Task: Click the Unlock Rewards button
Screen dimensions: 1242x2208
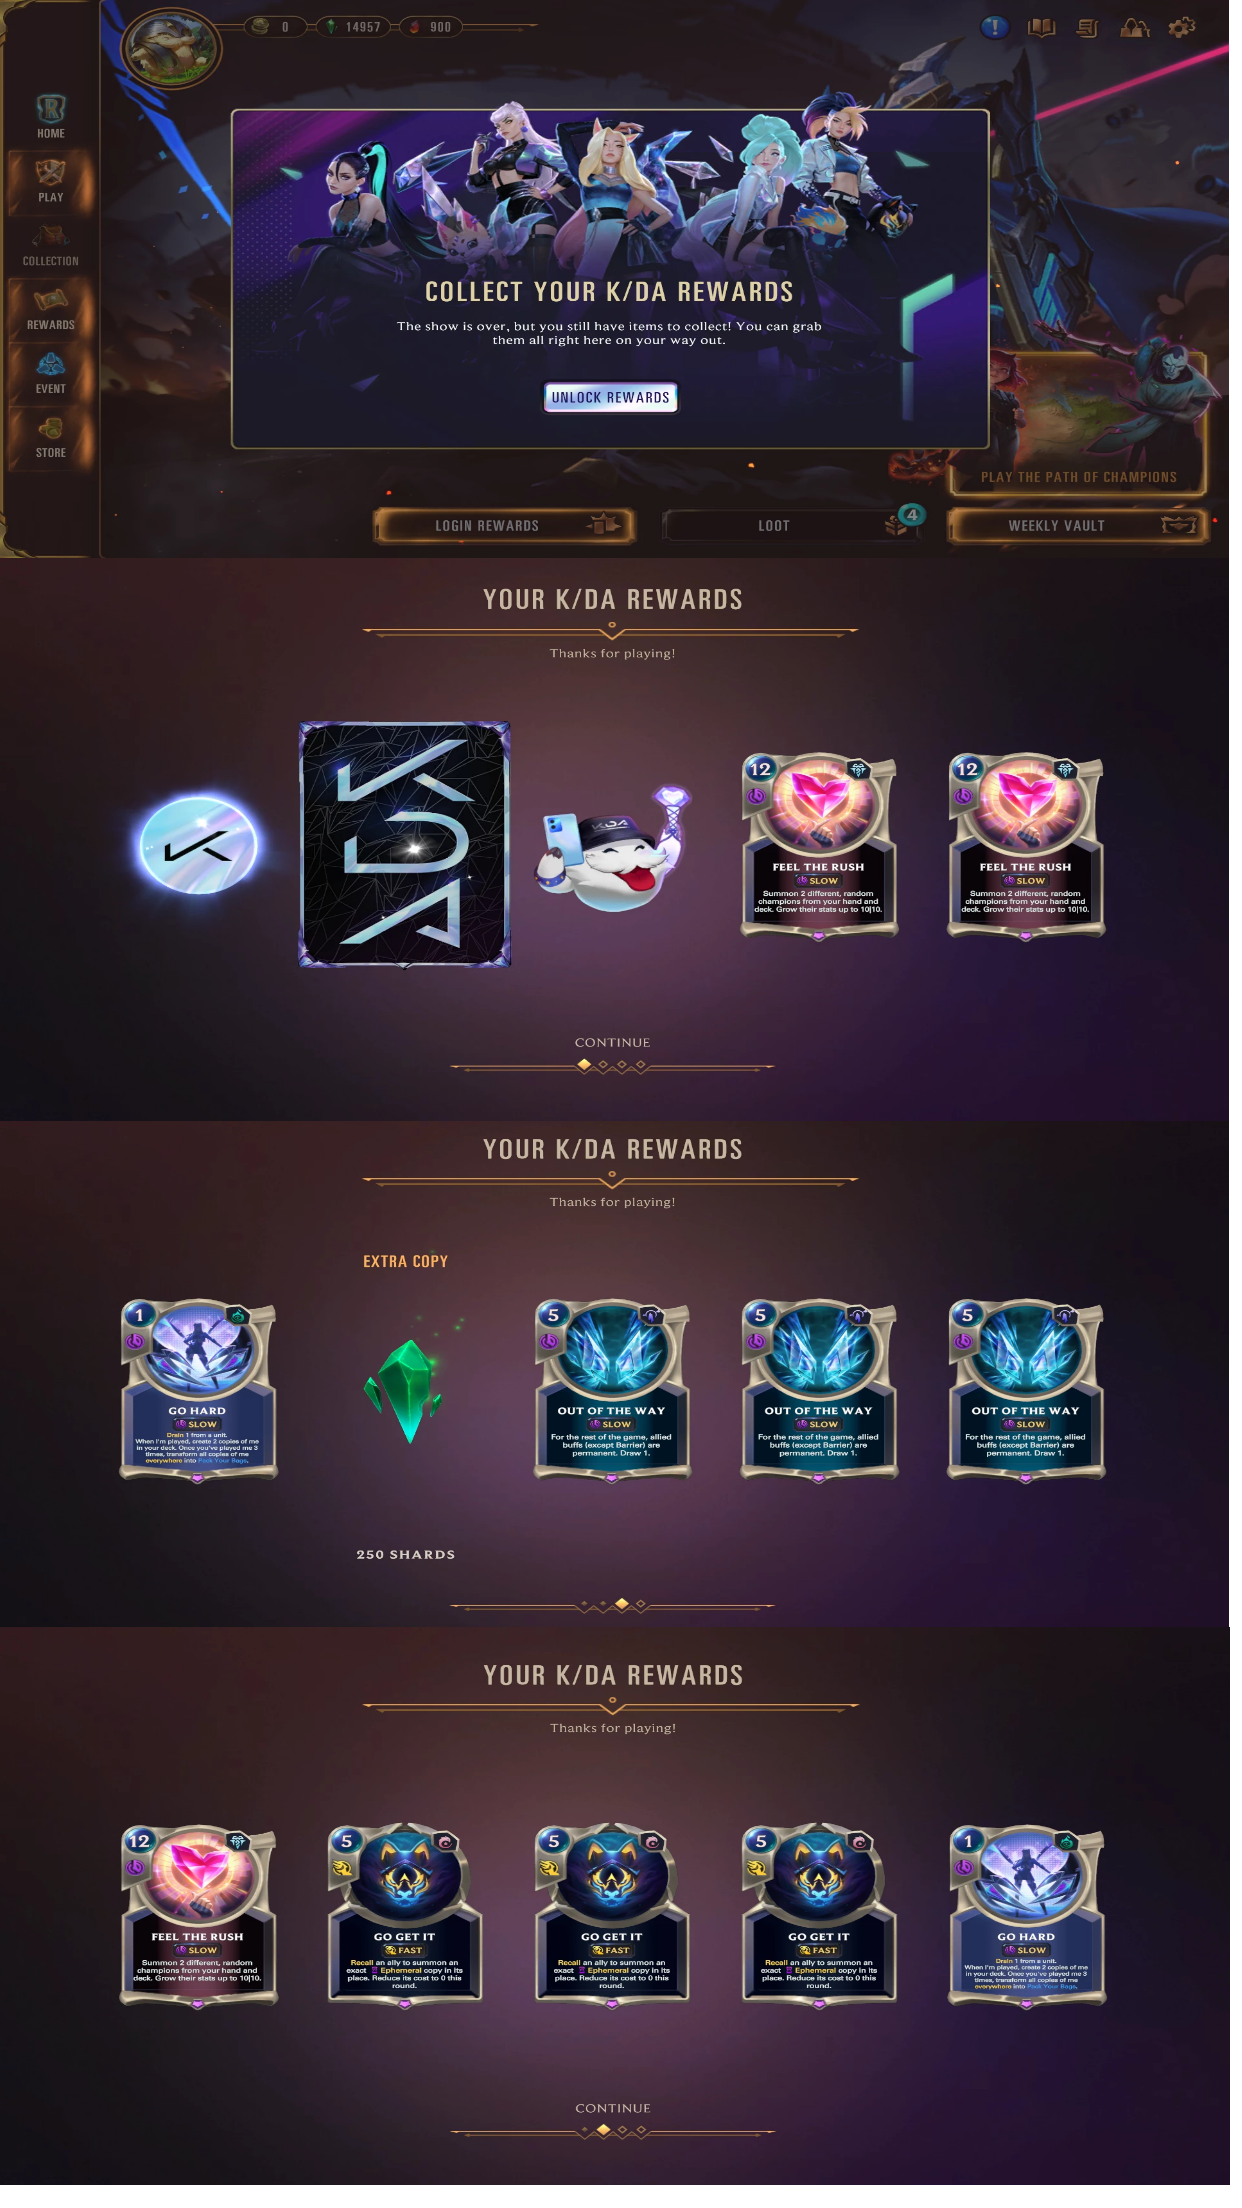Action: pyautogui.click(x=610, y=397)
